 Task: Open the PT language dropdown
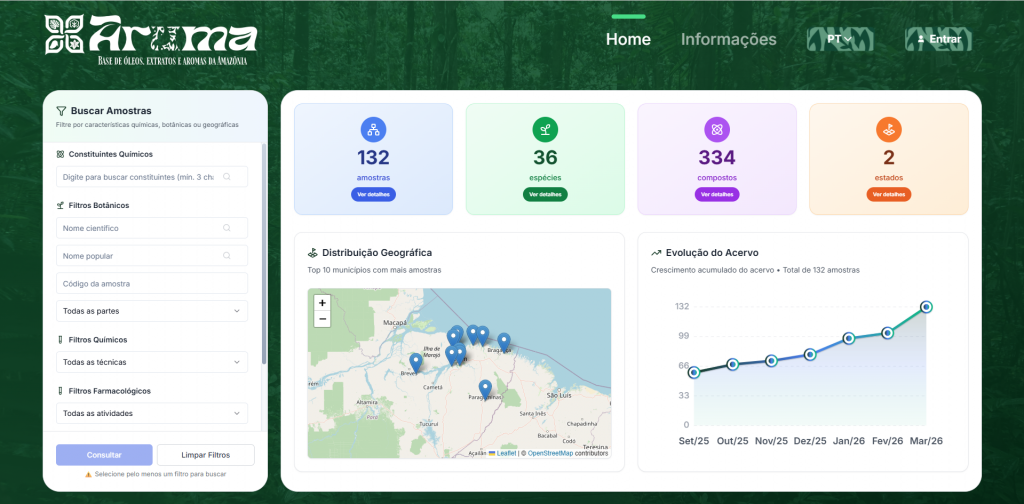tap(839, 40)
